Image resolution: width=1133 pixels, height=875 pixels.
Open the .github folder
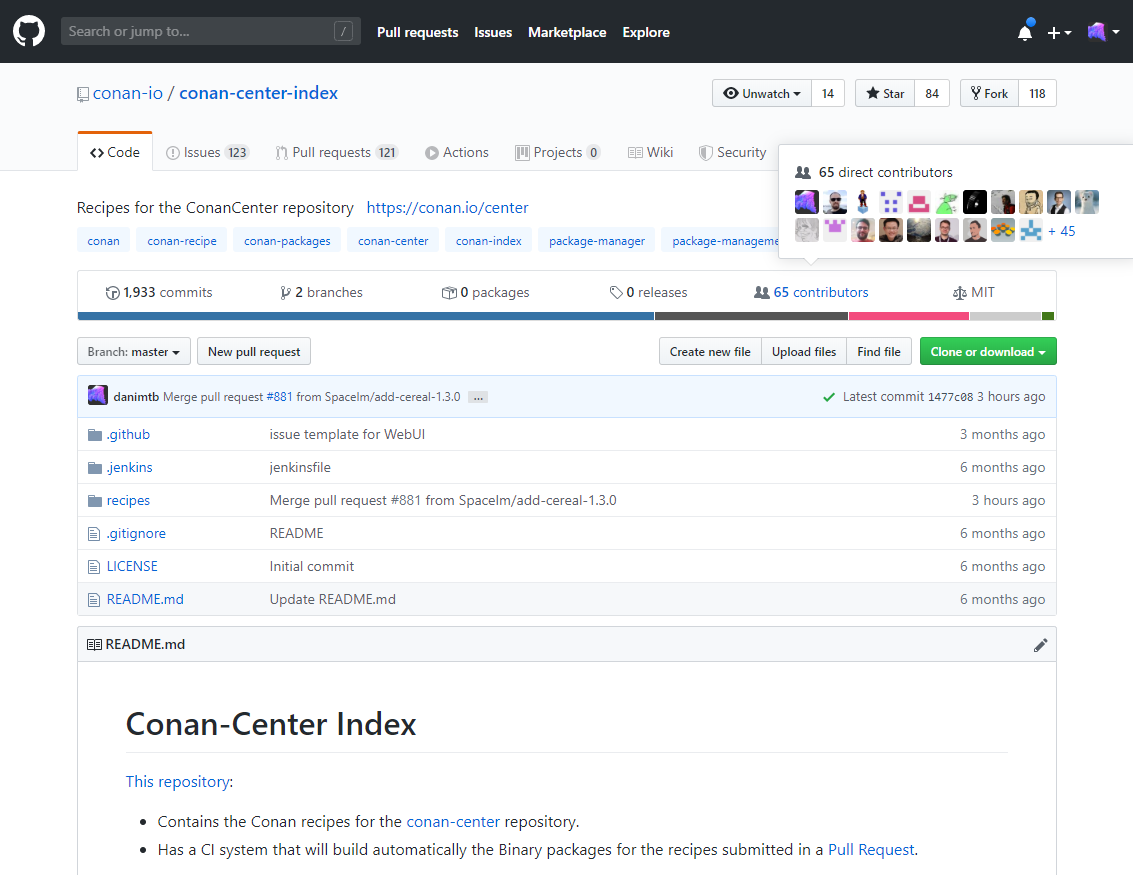coord(129,434)
